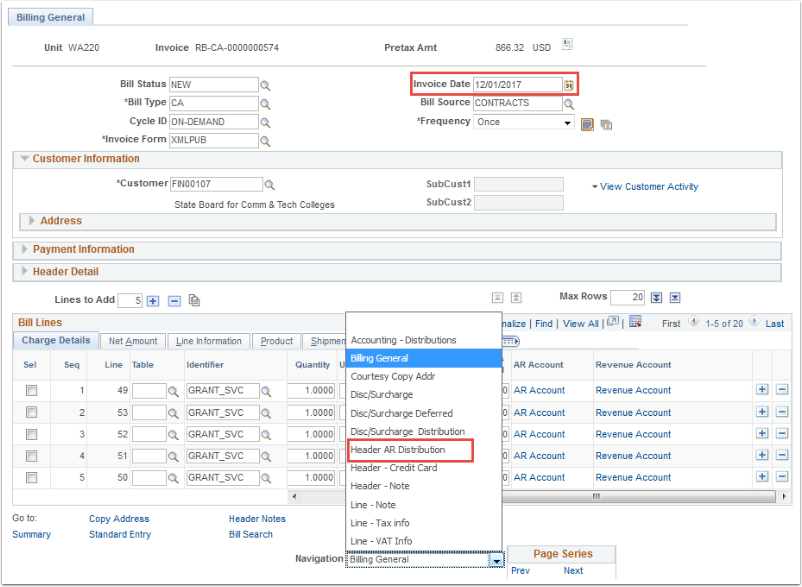802x587 pixels.
Task: Click the copy lines icon next to the minus
Action: coord(194,301)
